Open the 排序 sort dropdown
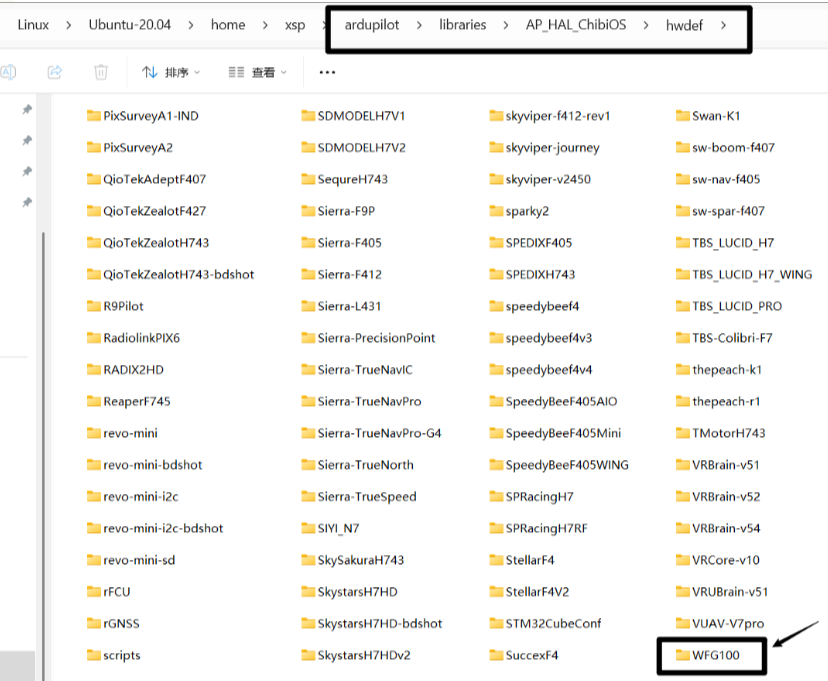828x681 pixels. [171, 72]
